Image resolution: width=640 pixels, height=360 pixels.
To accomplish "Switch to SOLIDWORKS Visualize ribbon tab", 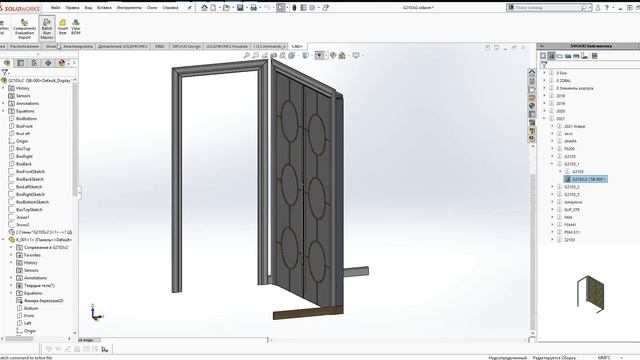I will pos(227,46).
